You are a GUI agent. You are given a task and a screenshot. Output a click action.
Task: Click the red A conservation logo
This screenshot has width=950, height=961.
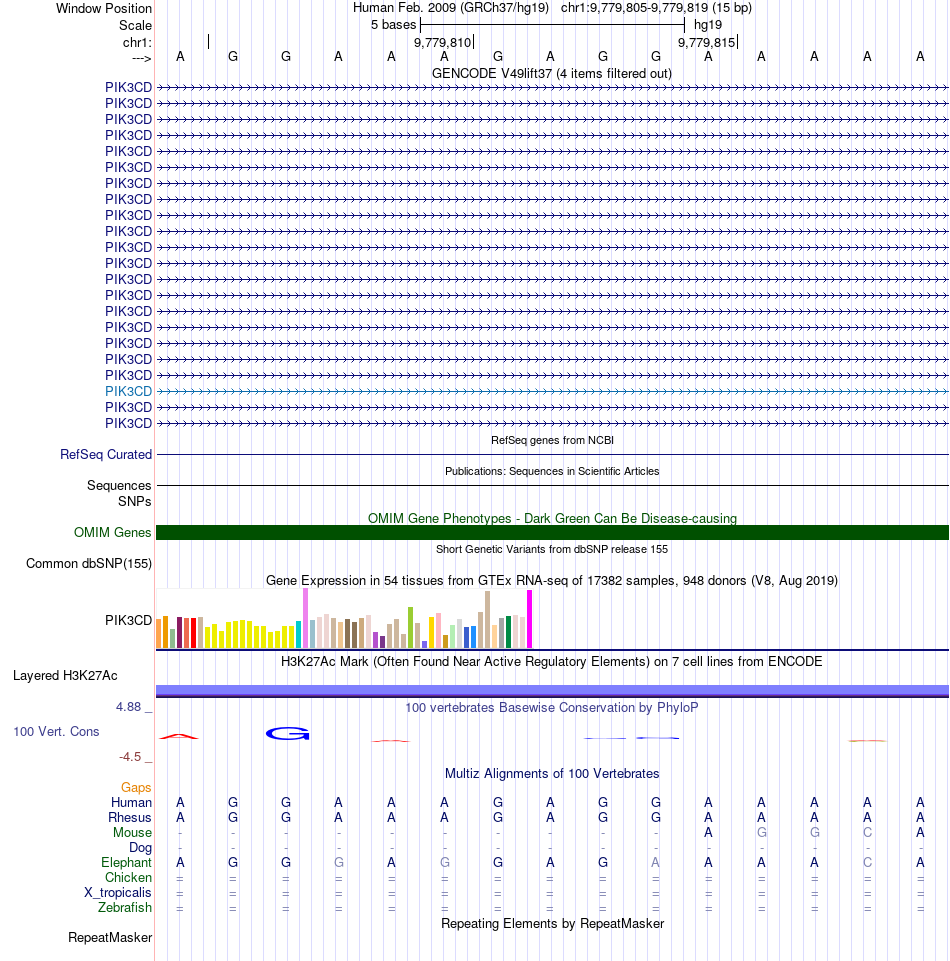[179, 735]
